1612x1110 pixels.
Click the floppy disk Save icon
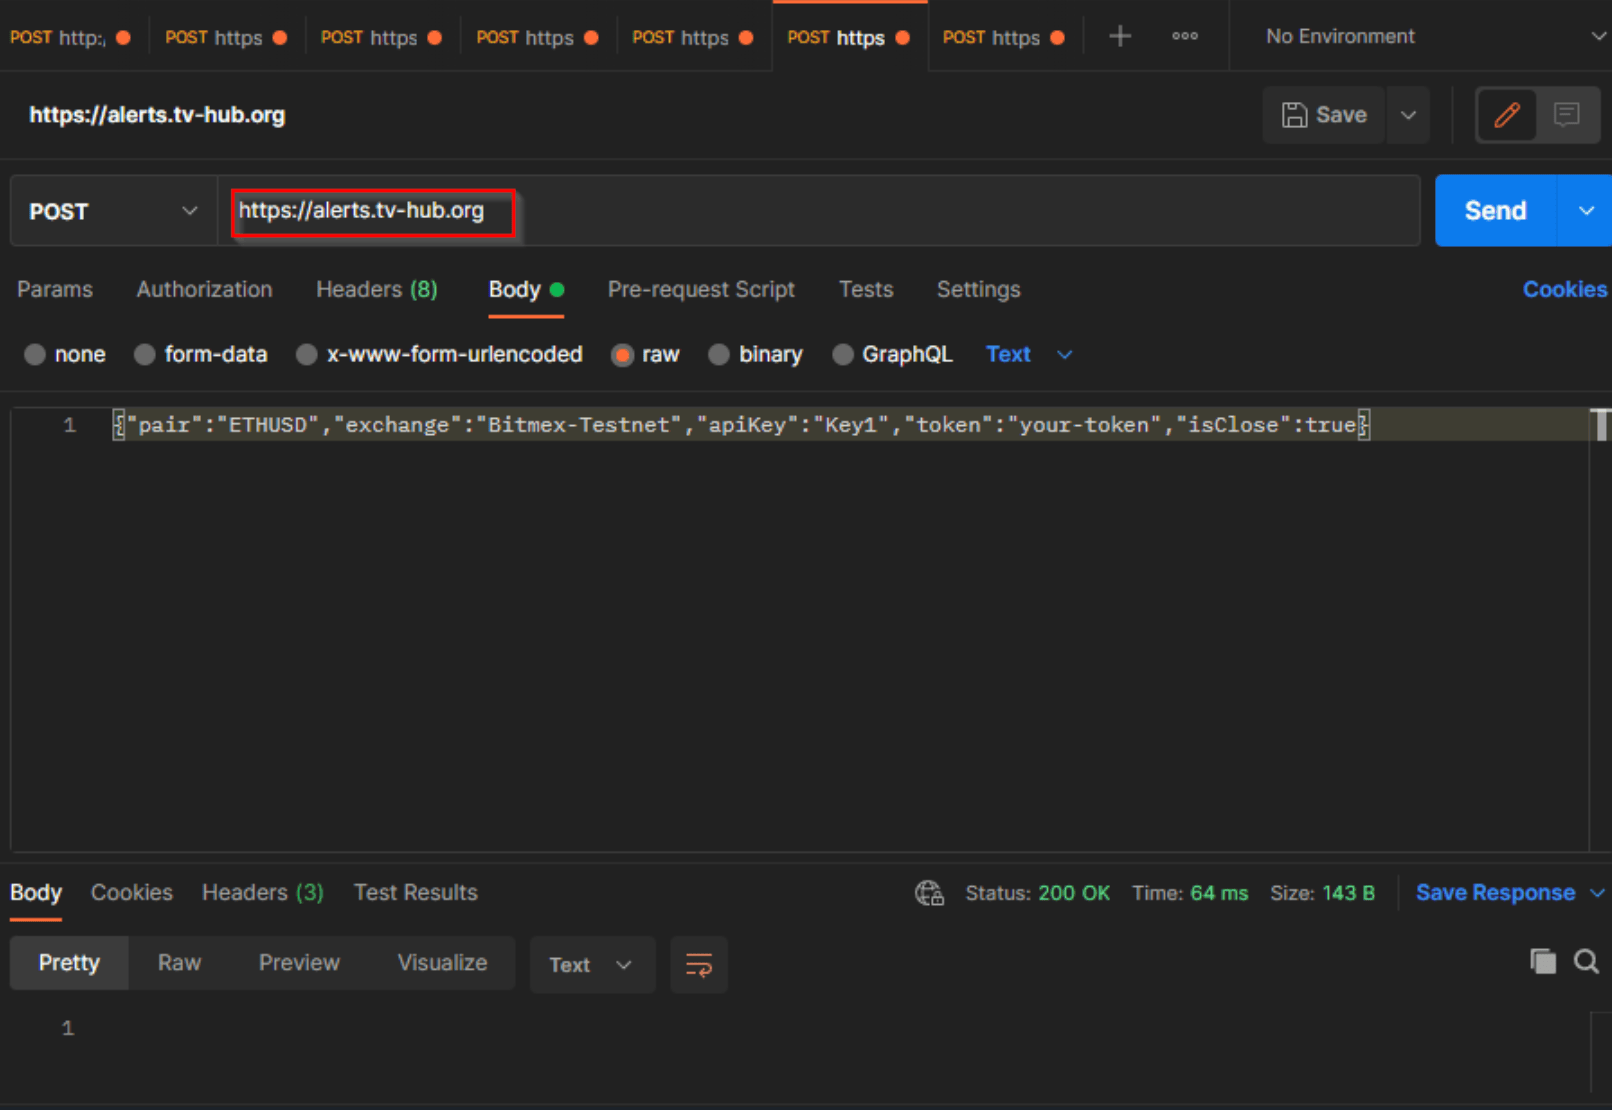(x=1294, y=115)
